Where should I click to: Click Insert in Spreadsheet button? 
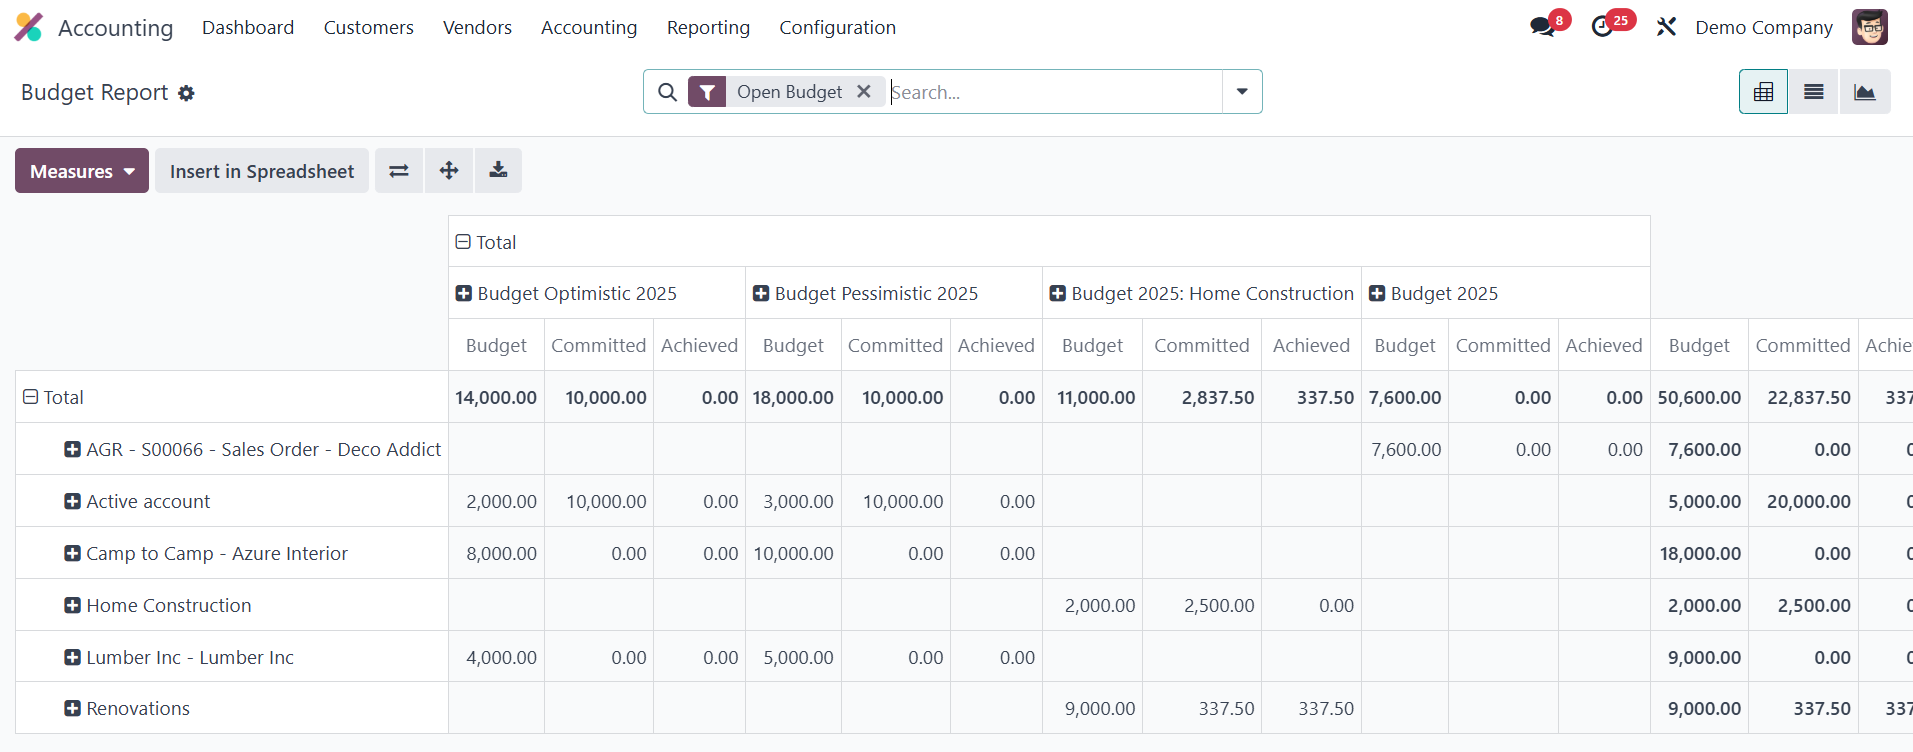(262, 171)
